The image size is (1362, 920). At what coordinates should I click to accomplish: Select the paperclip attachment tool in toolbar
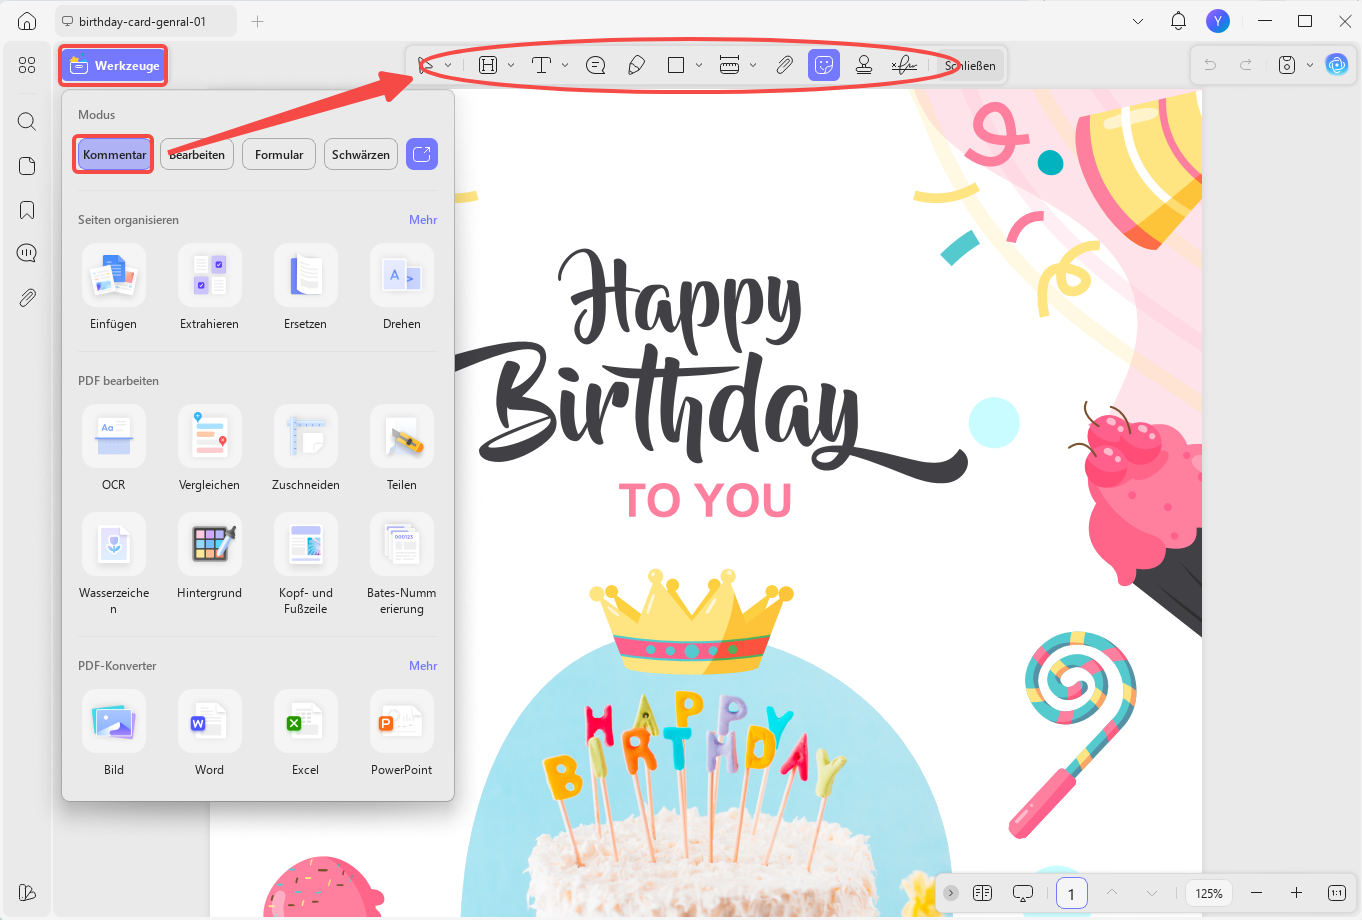785,65
